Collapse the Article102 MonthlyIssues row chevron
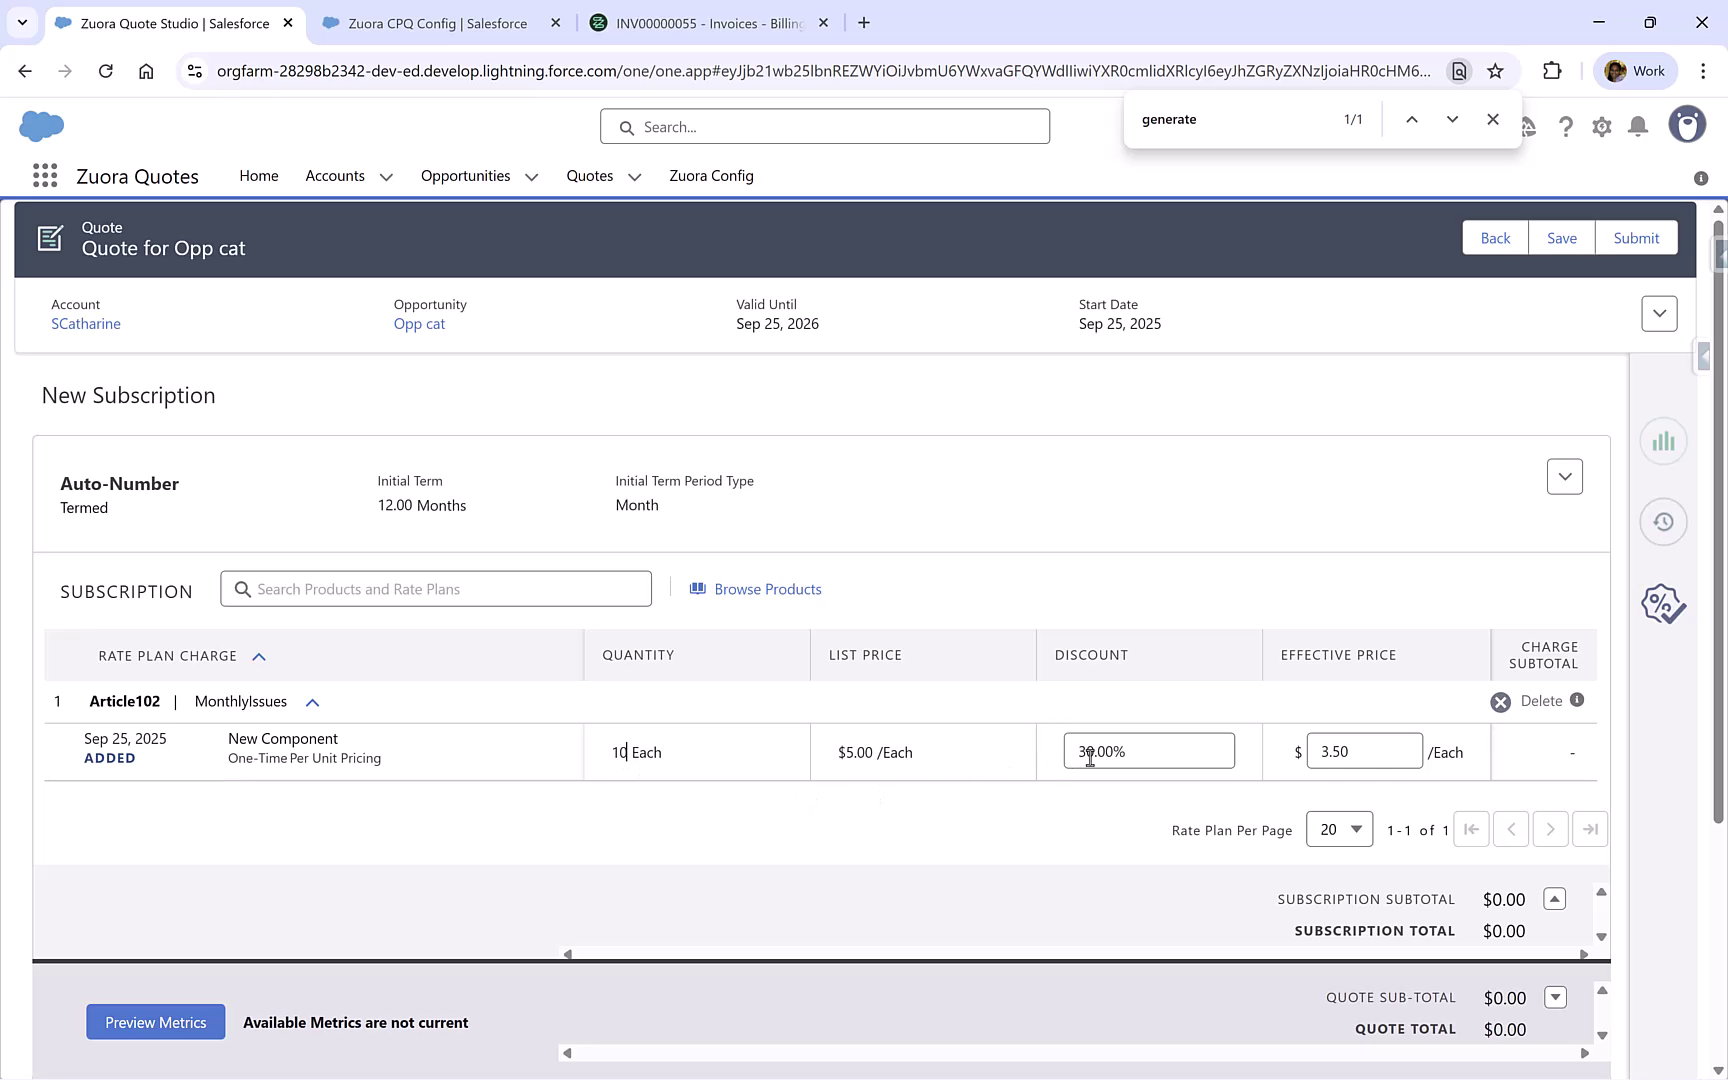This screenshot has height=1080, width=1728. click(x=312, y=701)
